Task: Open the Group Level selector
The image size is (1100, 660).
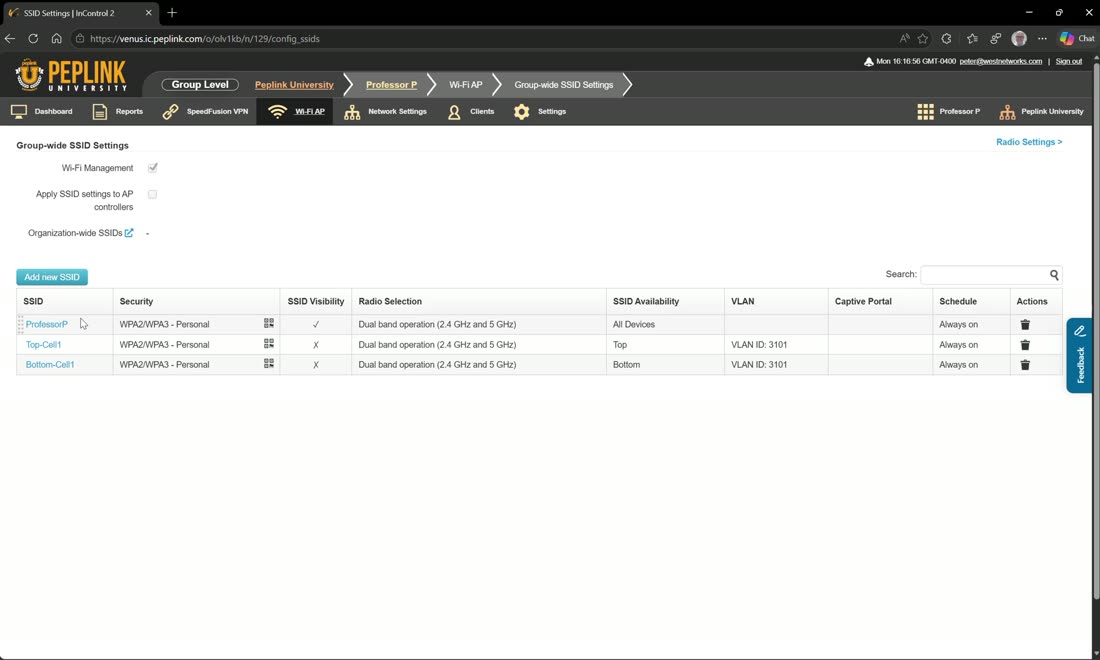Action: click(x=200, y=84)
